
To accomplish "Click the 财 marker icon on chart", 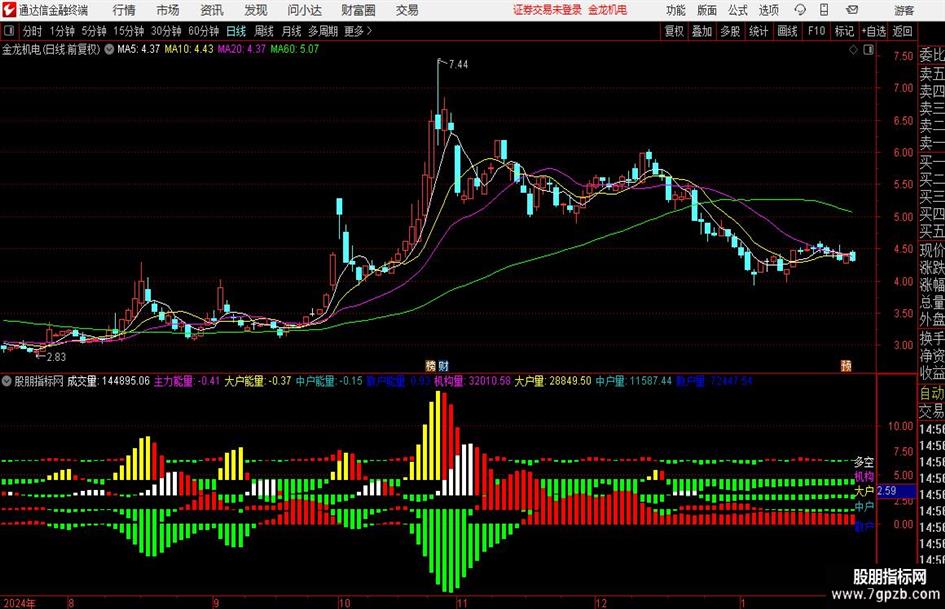I will [444, 365].
